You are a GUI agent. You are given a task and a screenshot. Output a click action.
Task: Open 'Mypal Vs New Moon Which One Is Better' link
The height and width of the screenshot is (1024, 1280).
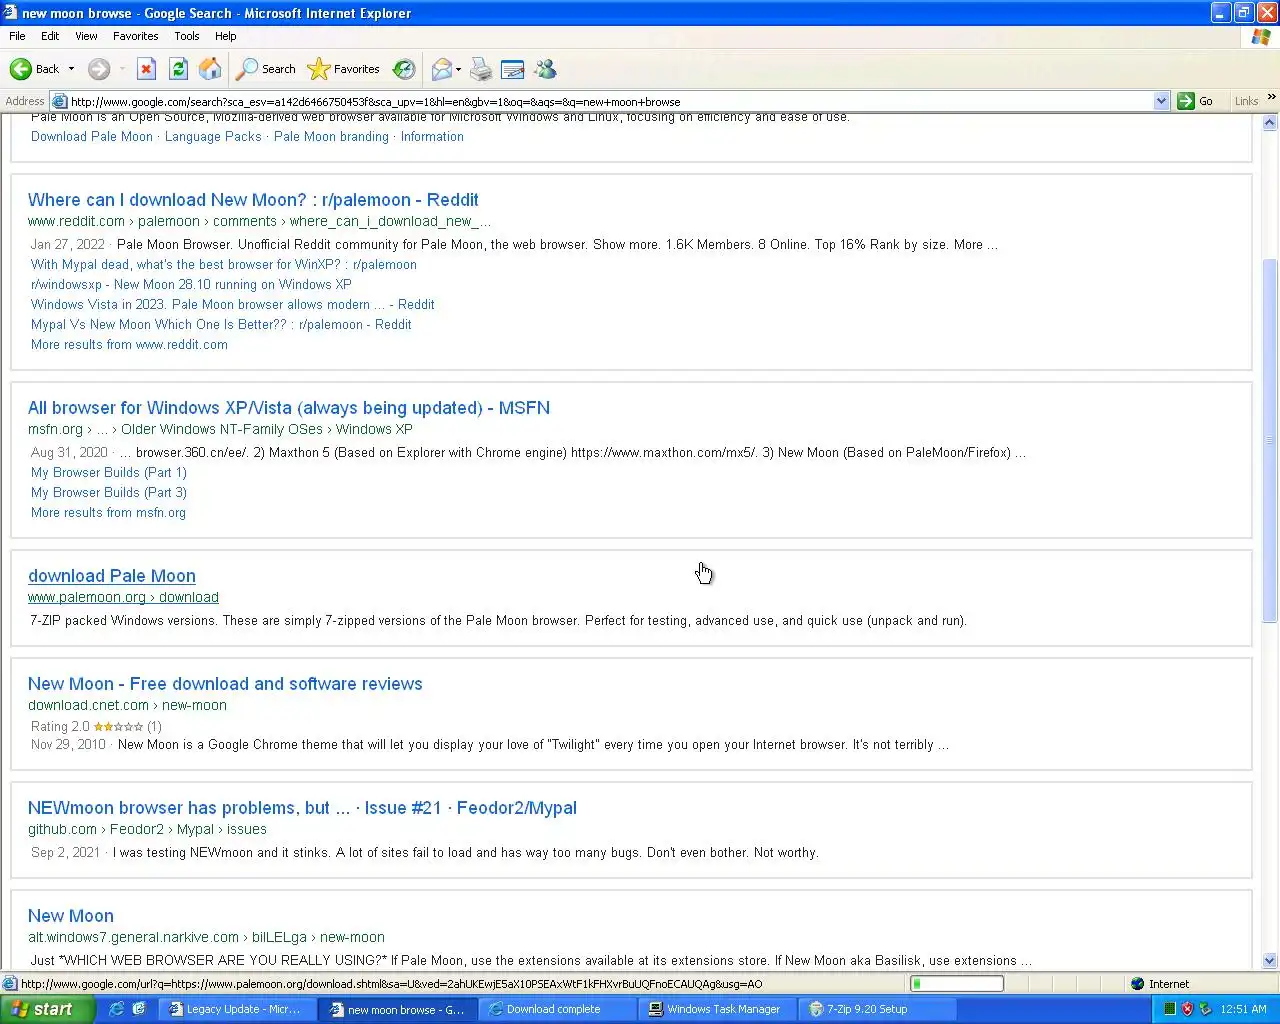[221, 325]
